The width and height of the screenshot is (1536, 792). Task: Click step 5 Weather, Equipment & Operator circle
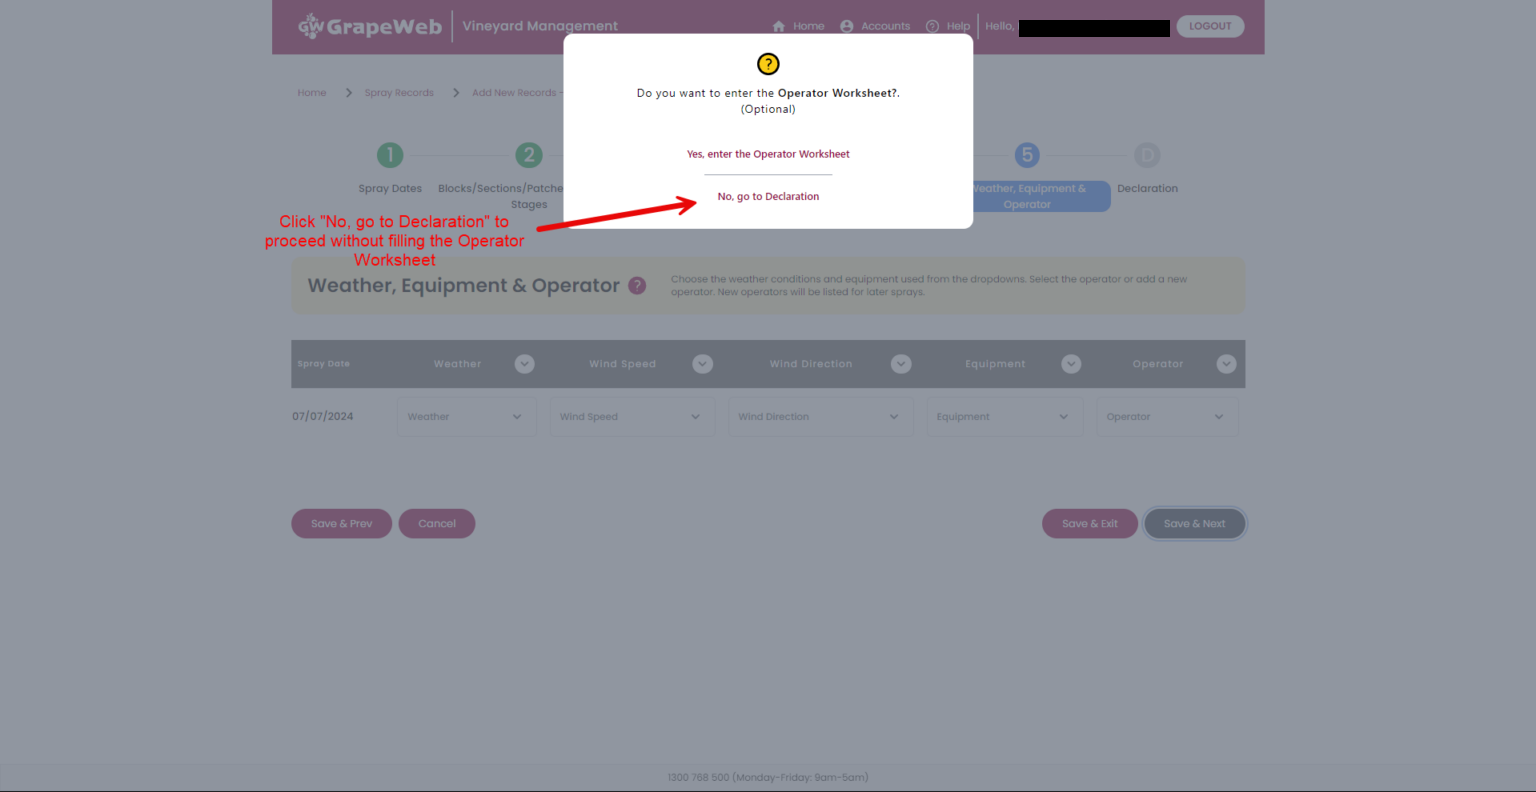click(x=1027, y=155)
